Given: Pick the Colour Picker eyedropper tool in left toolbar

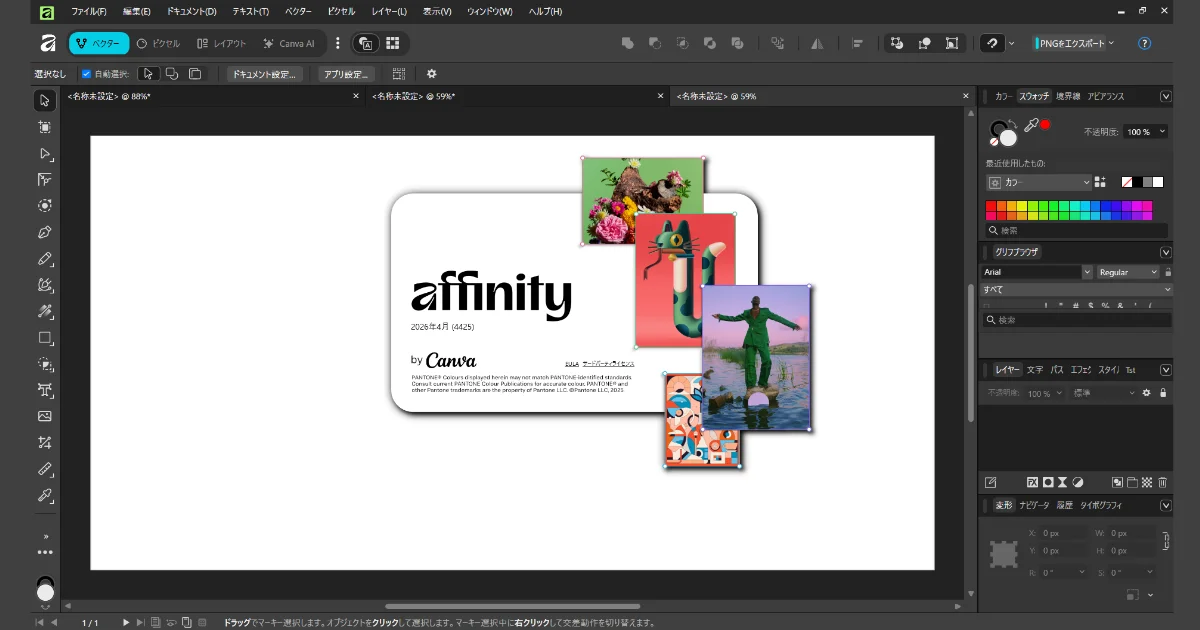Looking at the screenshot, I should click(x=45, y=495).
